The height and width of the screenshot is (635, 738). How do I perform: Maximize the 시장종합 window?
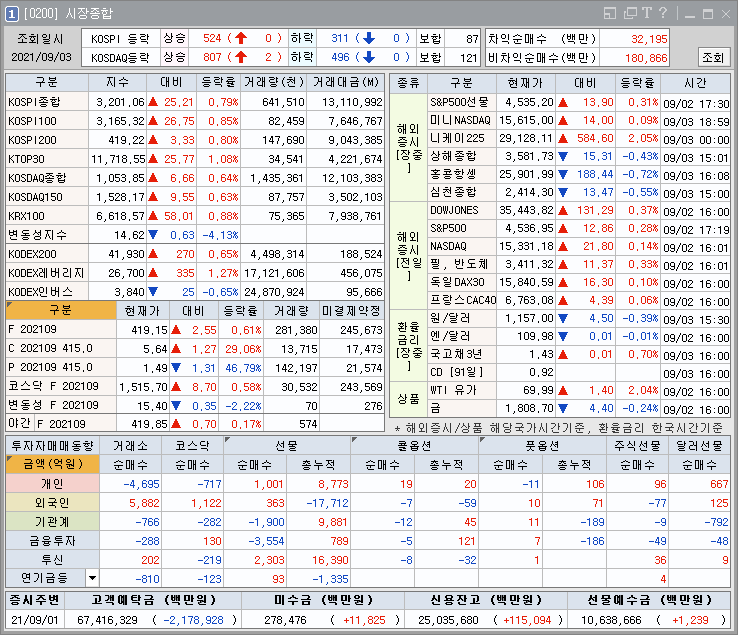[709, 13]
